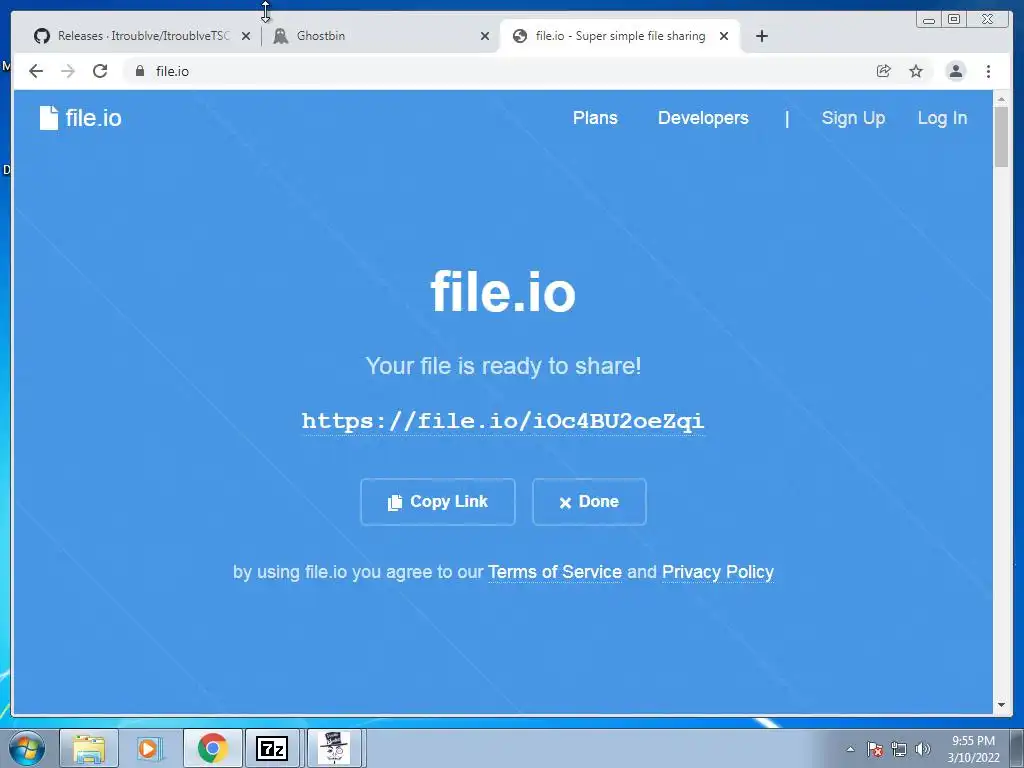Click Sign Up in header
This screenshot has width=1024, height=768.
tap(853, 118)
